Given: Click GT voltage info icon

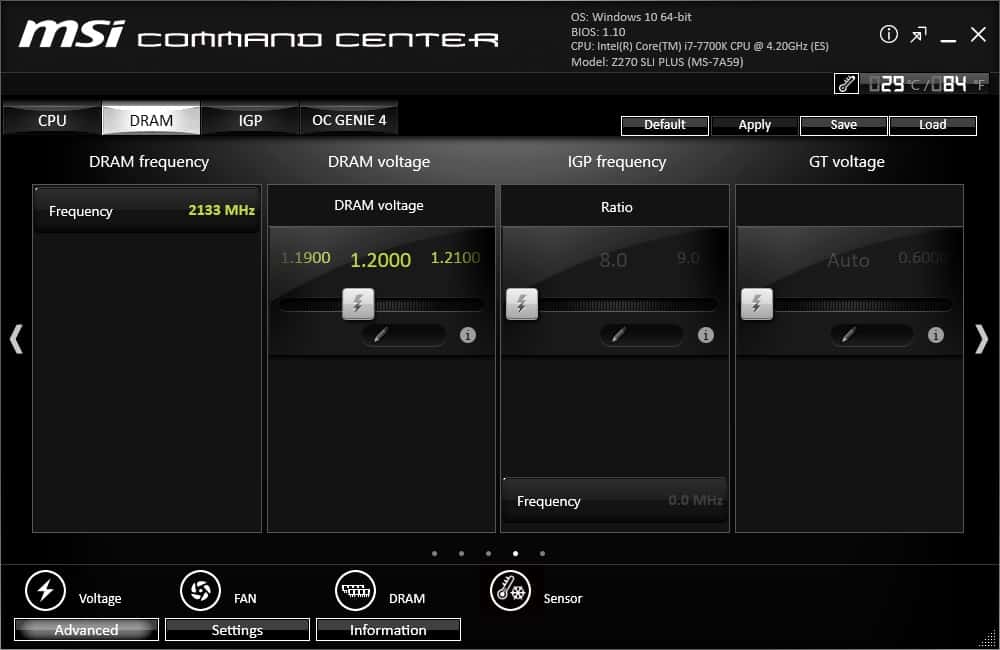Looking at the screenshot, I should (x=936, y=335).
